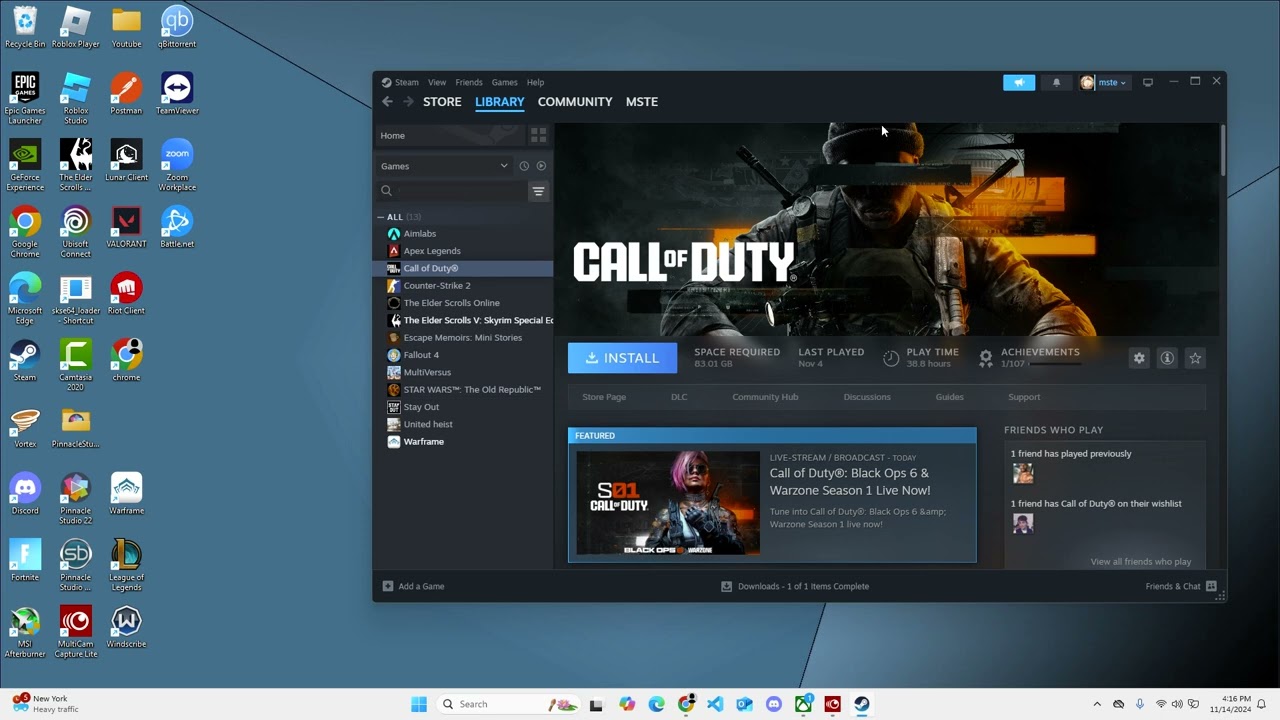The height and width of the screenshot is (720, 1280).
Task: Open the MSTE profile tab
Action: (642, 102)
